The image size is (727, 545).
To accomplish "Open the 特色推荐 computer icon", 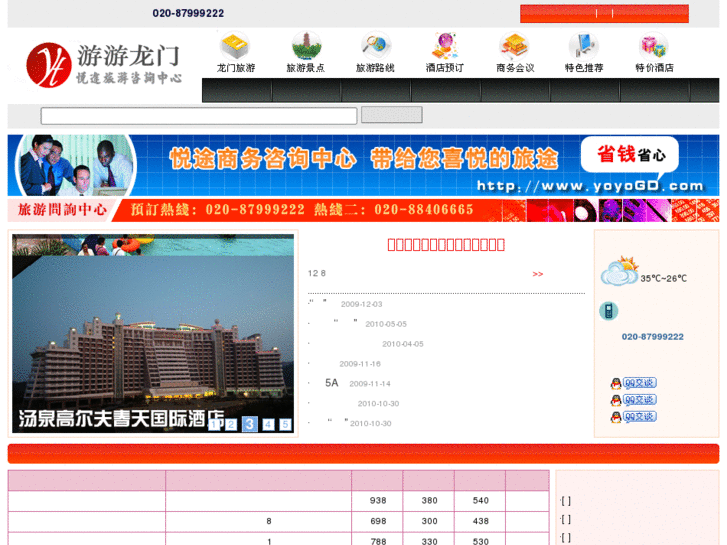I will (x=584, y=52).
